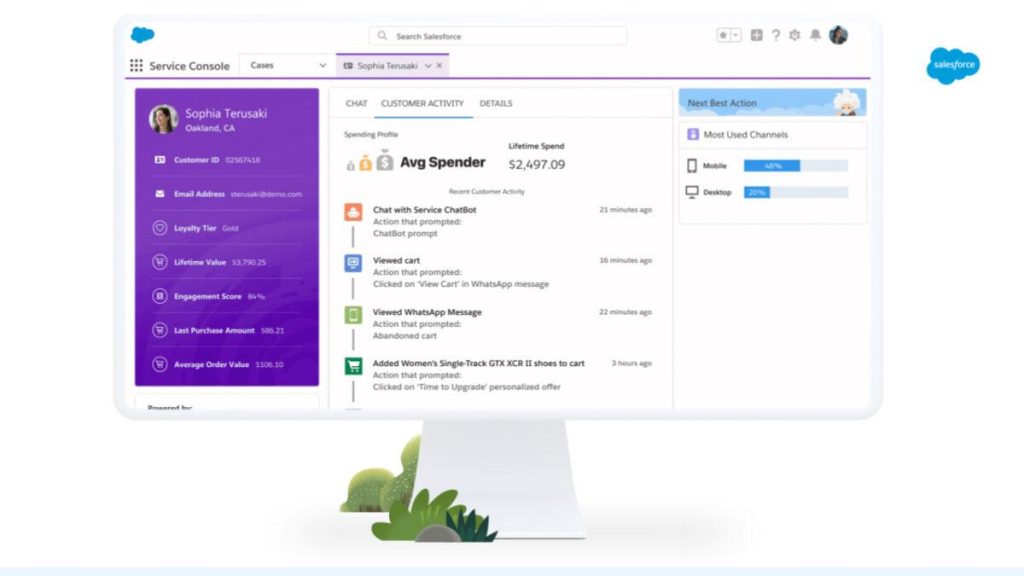Click the green shopping cart activity icon
The height and width of the screenshot is (576, 1024).
pos(353,365)
